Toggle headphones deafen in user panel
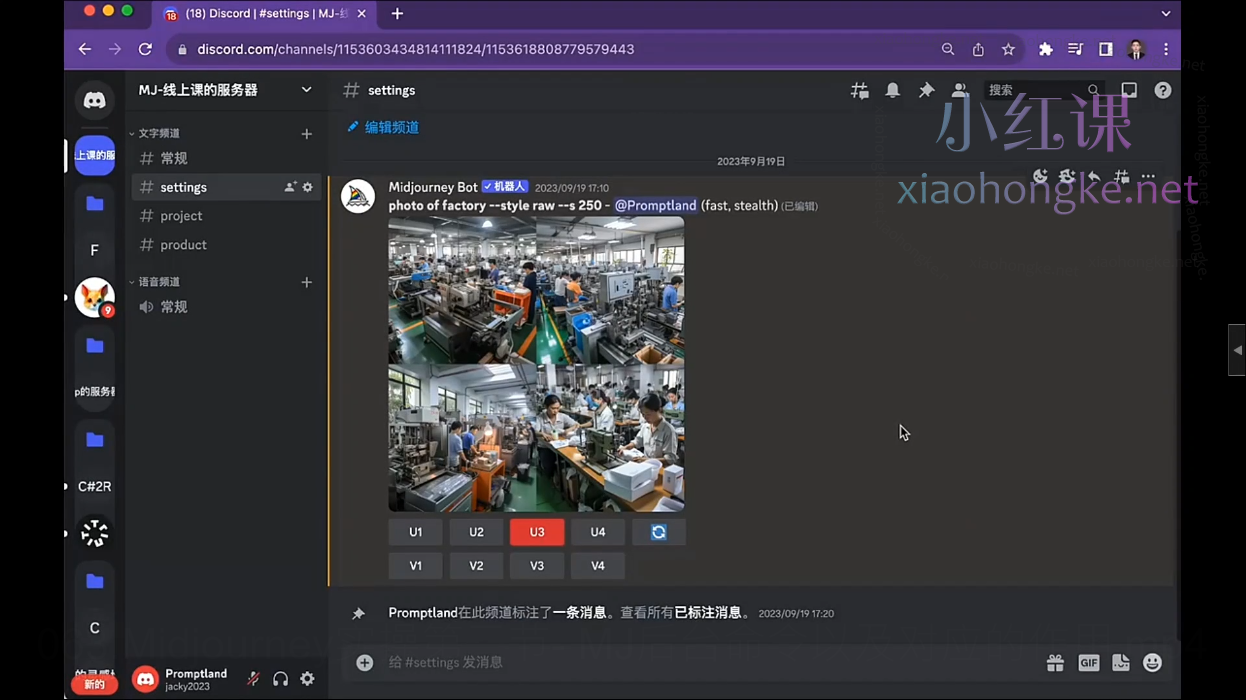The height and width of the screenshot is (700, 1246). point(281,679)
